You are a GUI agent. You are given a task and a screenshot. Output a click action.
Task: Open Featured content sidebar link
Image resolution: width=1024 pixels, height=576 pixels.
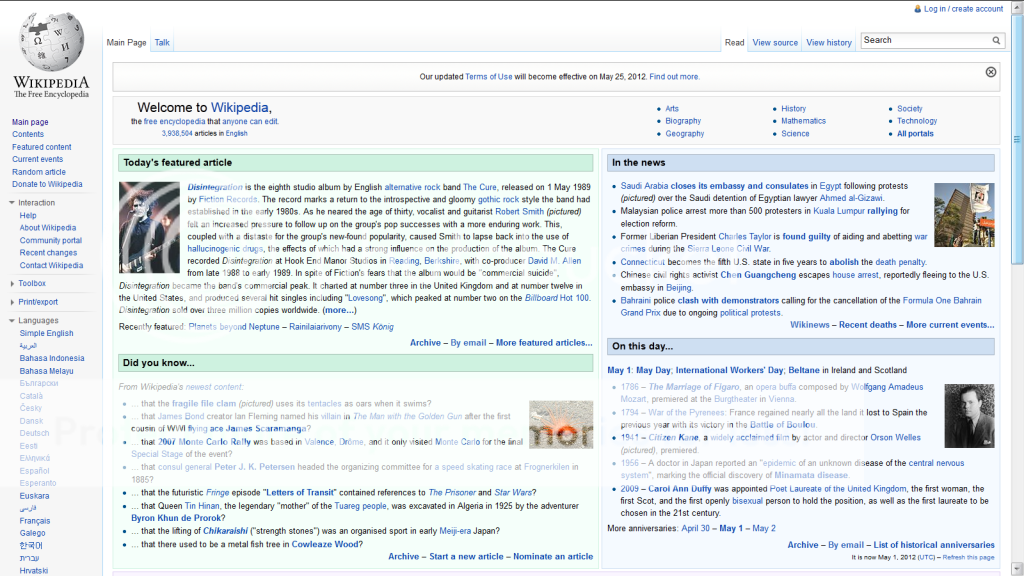[42, 147]
